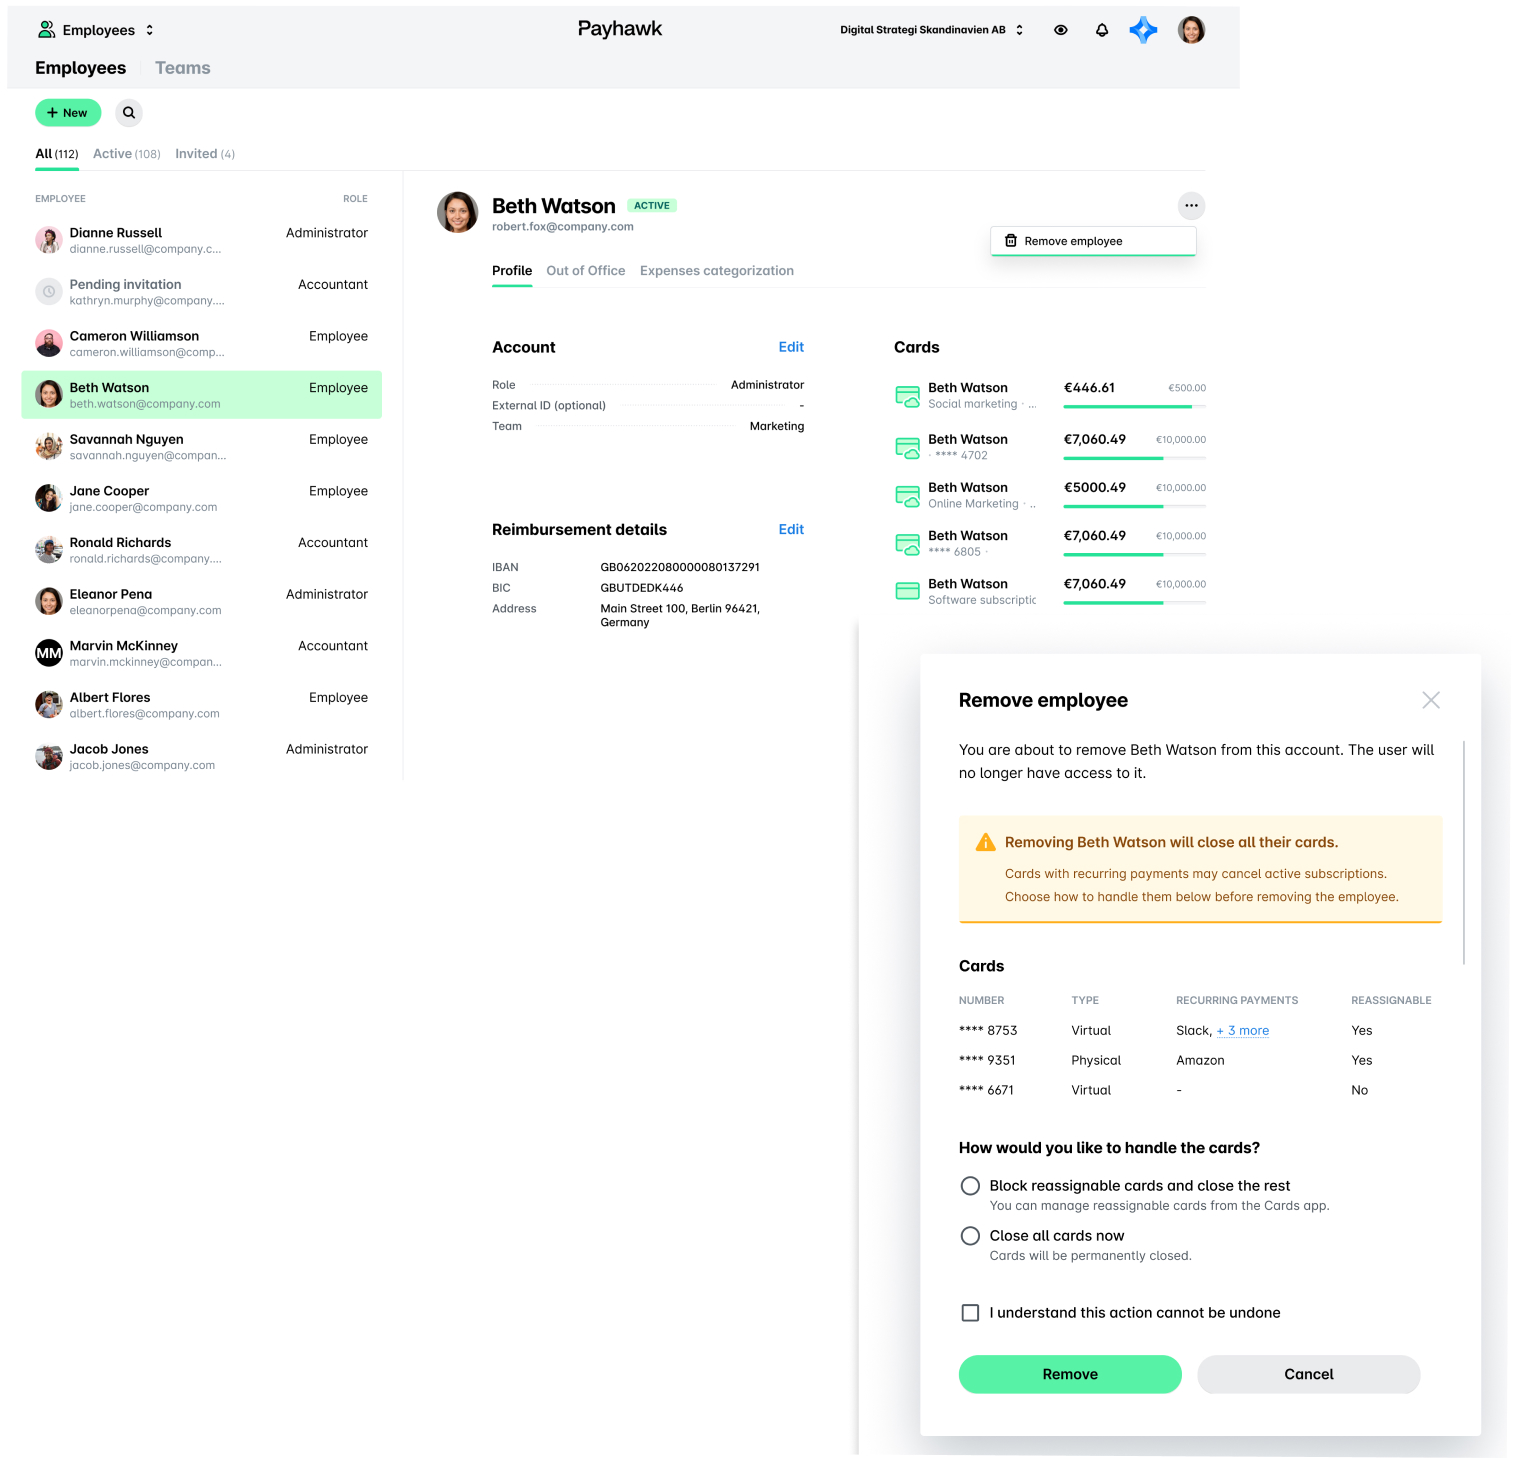Select the **** 6671 card number
The image size is (1515, 1458).
pos(986,1090)
